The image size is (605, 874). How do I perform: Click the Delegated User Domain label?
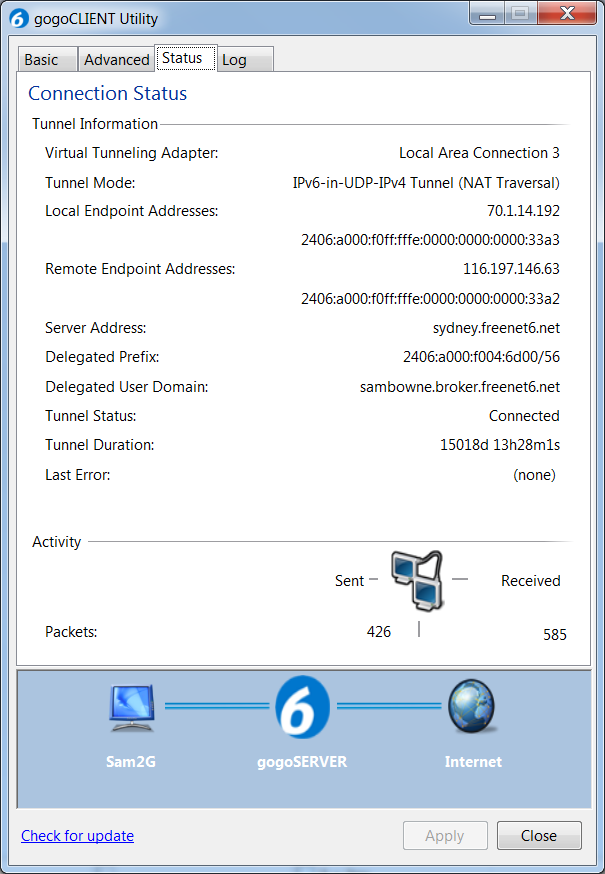(x=127, y=386)
